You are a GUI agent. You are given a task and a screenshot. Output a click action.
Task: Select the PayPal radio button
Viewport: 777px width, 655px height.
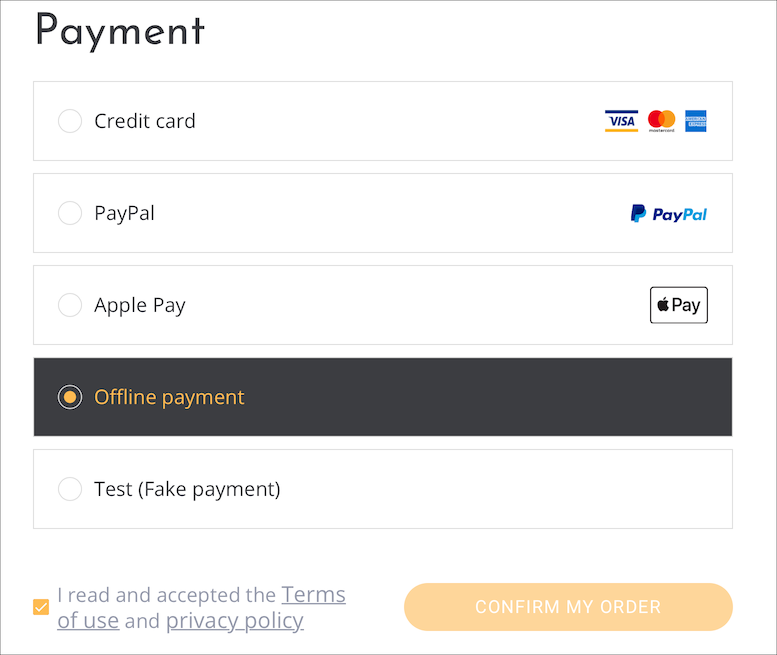[x=70, y=213]
